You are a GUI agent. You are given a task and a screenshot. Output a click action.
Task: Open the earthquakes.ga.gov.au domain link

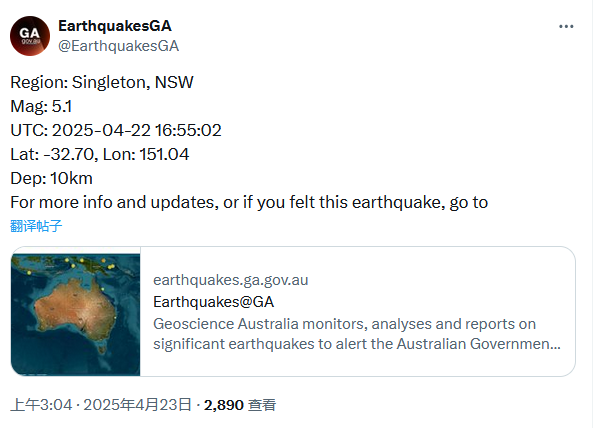point(230,280)
